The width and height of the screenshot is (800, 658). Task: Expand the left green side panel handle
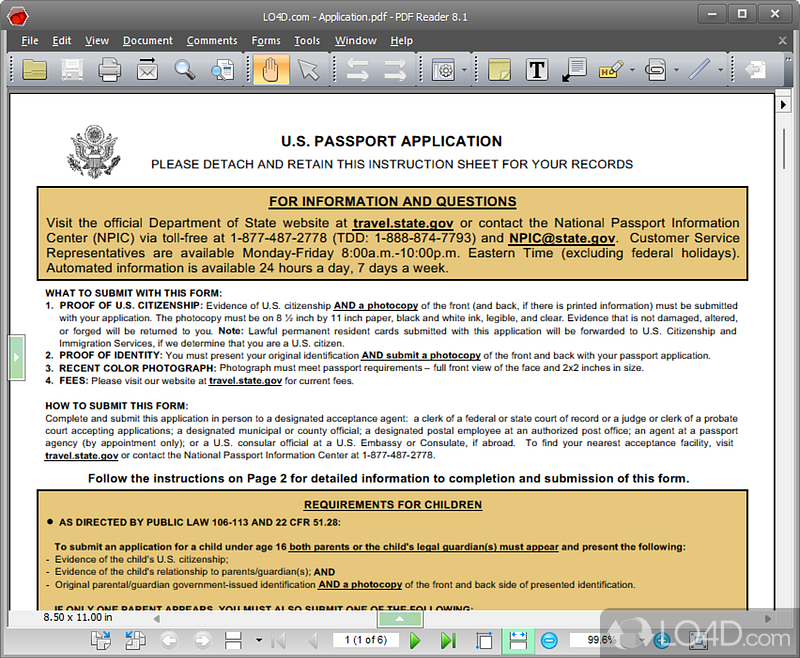[x=16, y=357]
